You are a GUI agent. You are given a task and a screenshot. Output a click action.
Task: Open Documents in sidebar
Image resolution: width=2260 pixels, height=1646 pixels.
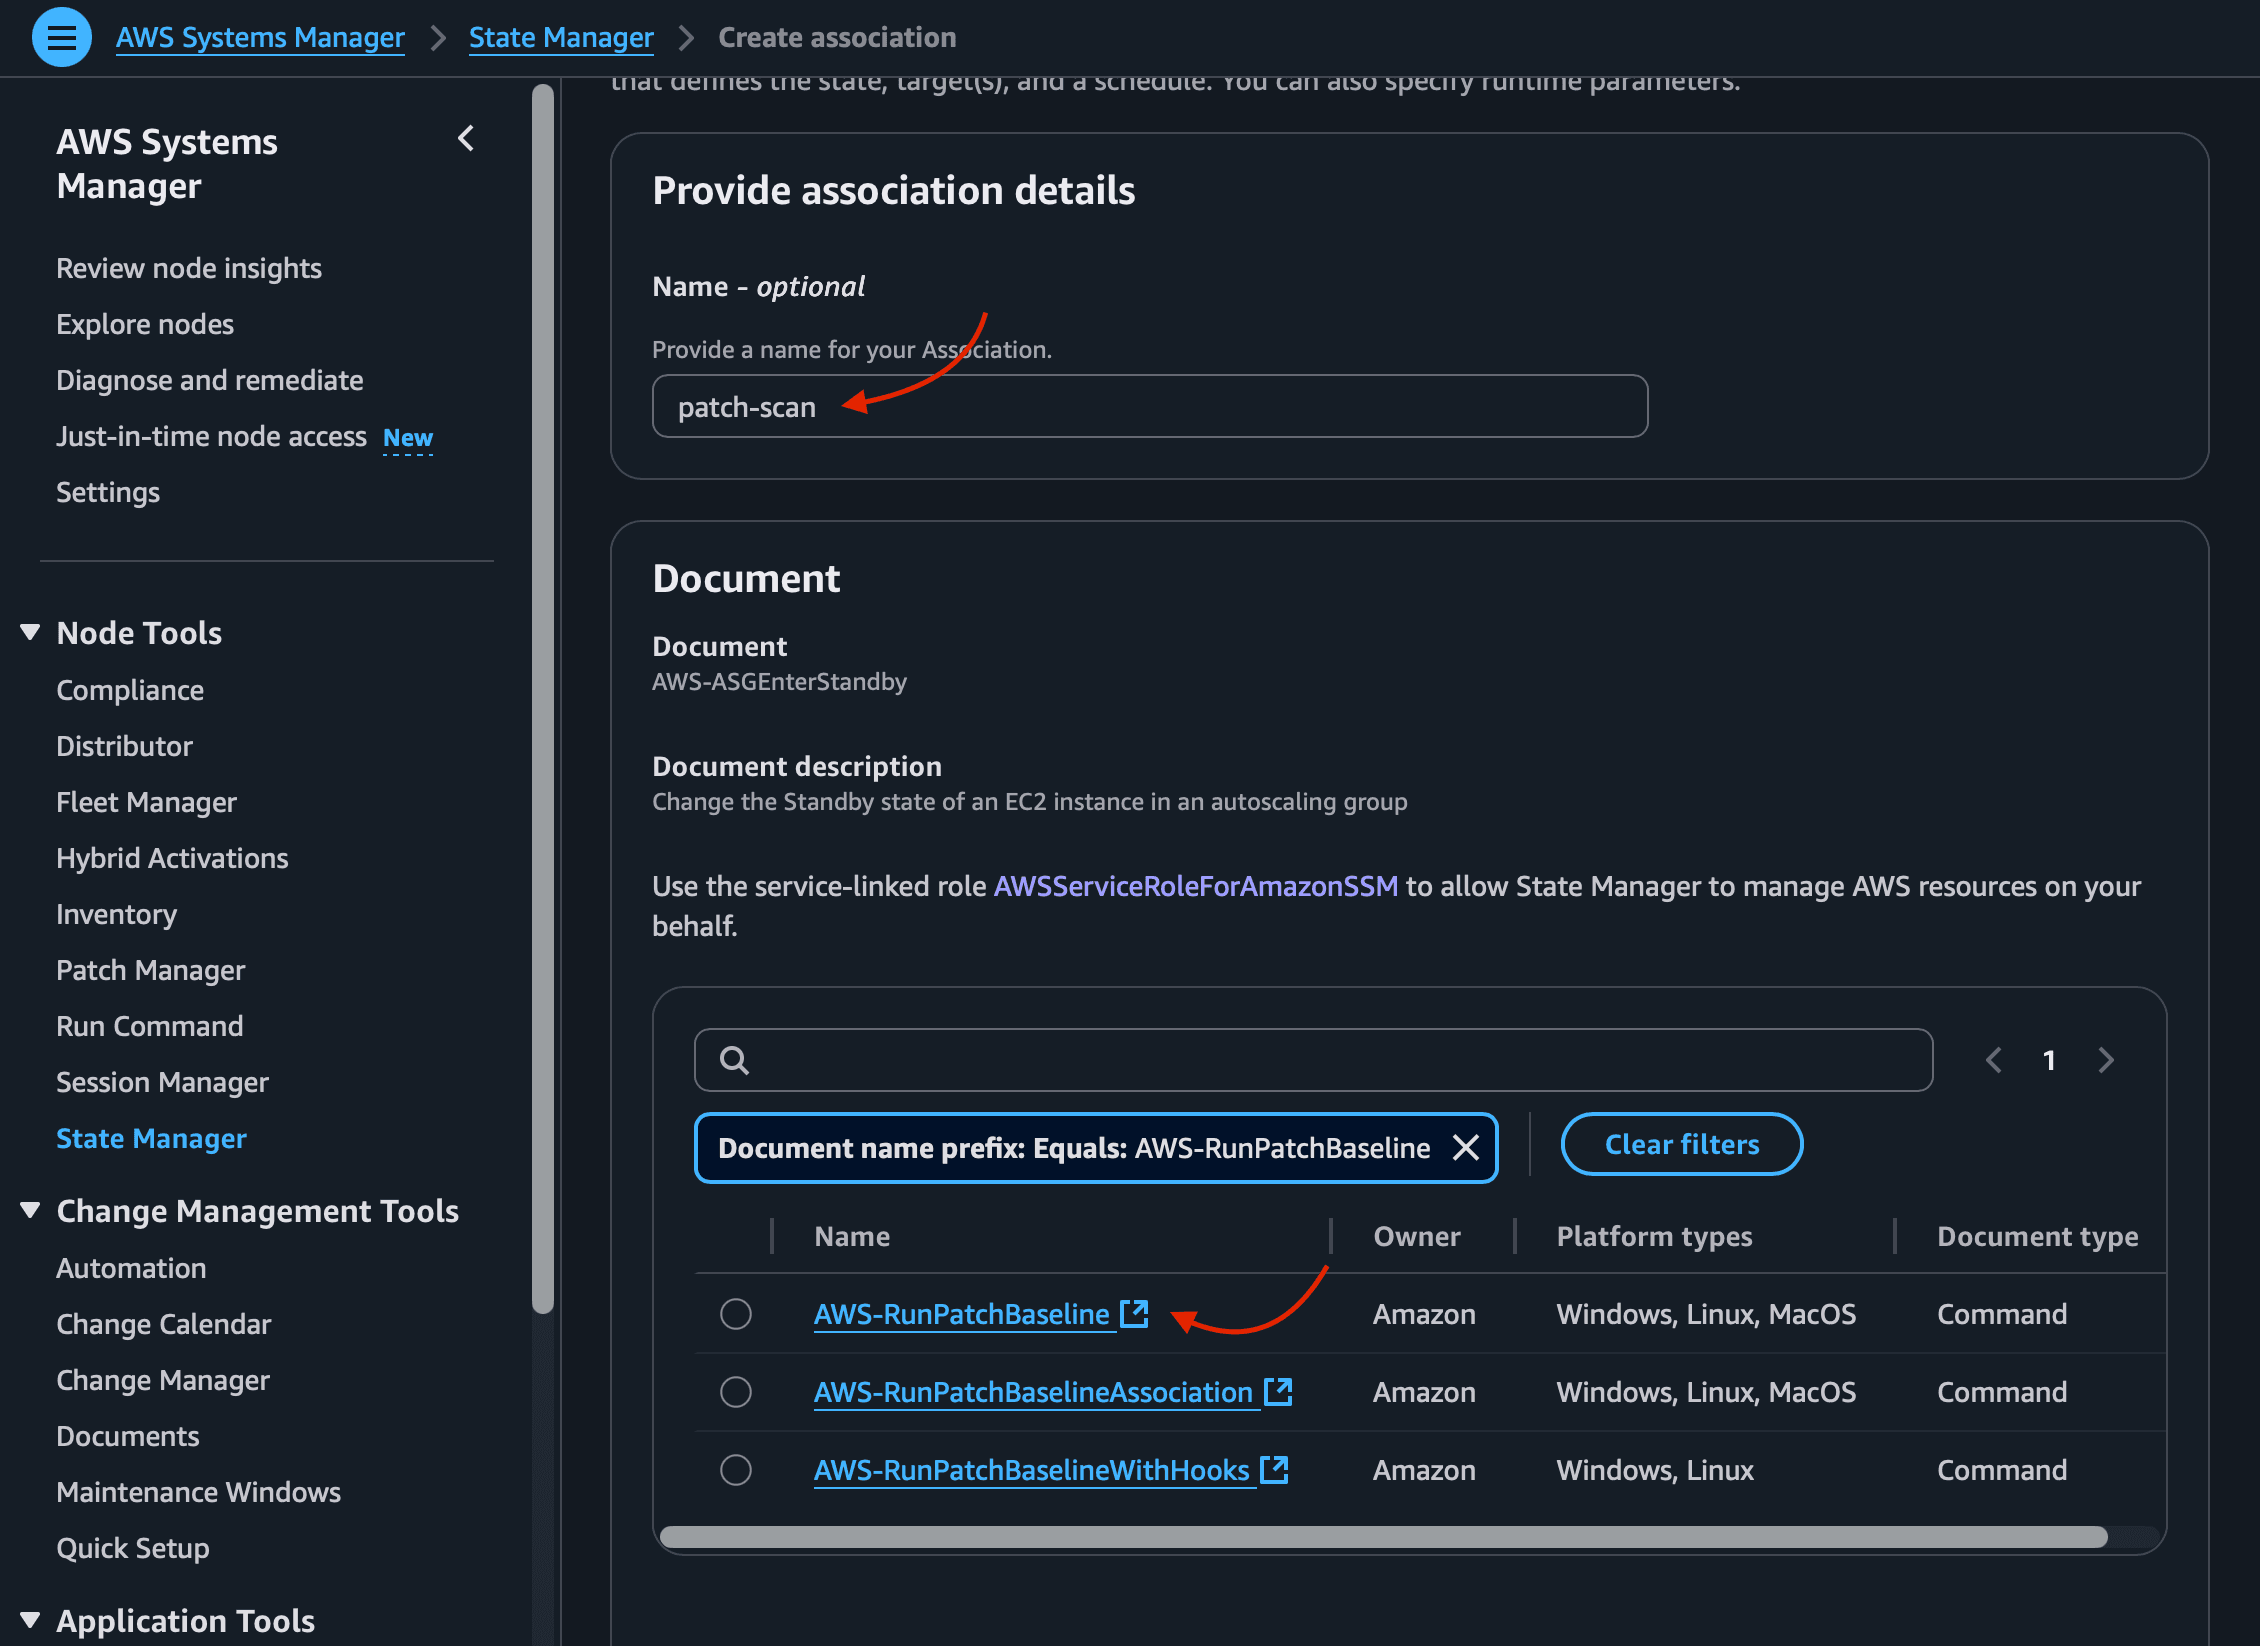point(128,1436)
